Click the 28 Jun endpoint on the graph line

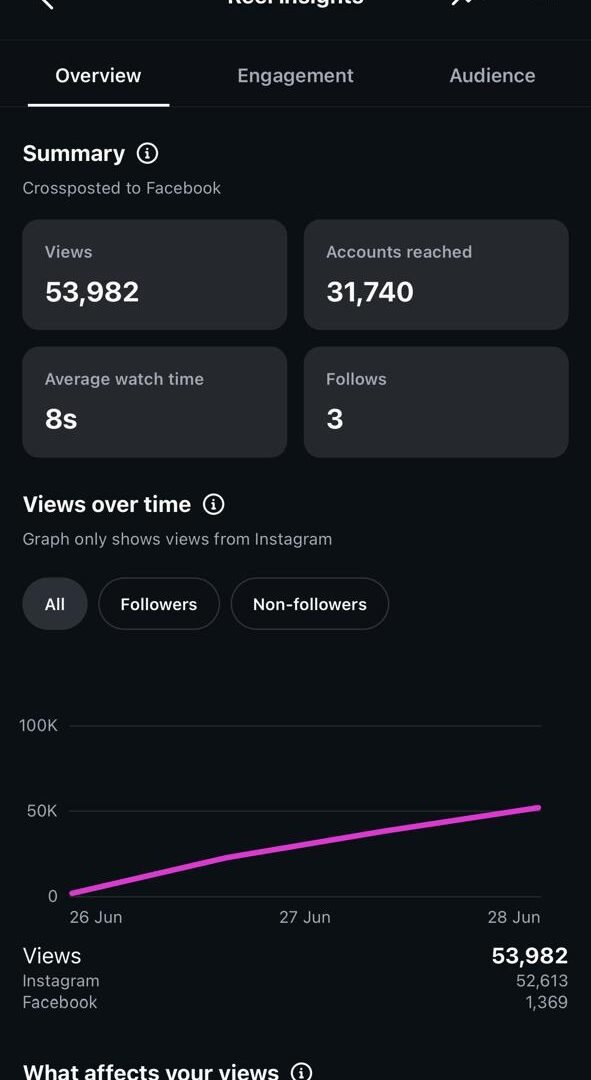[537, 807]
